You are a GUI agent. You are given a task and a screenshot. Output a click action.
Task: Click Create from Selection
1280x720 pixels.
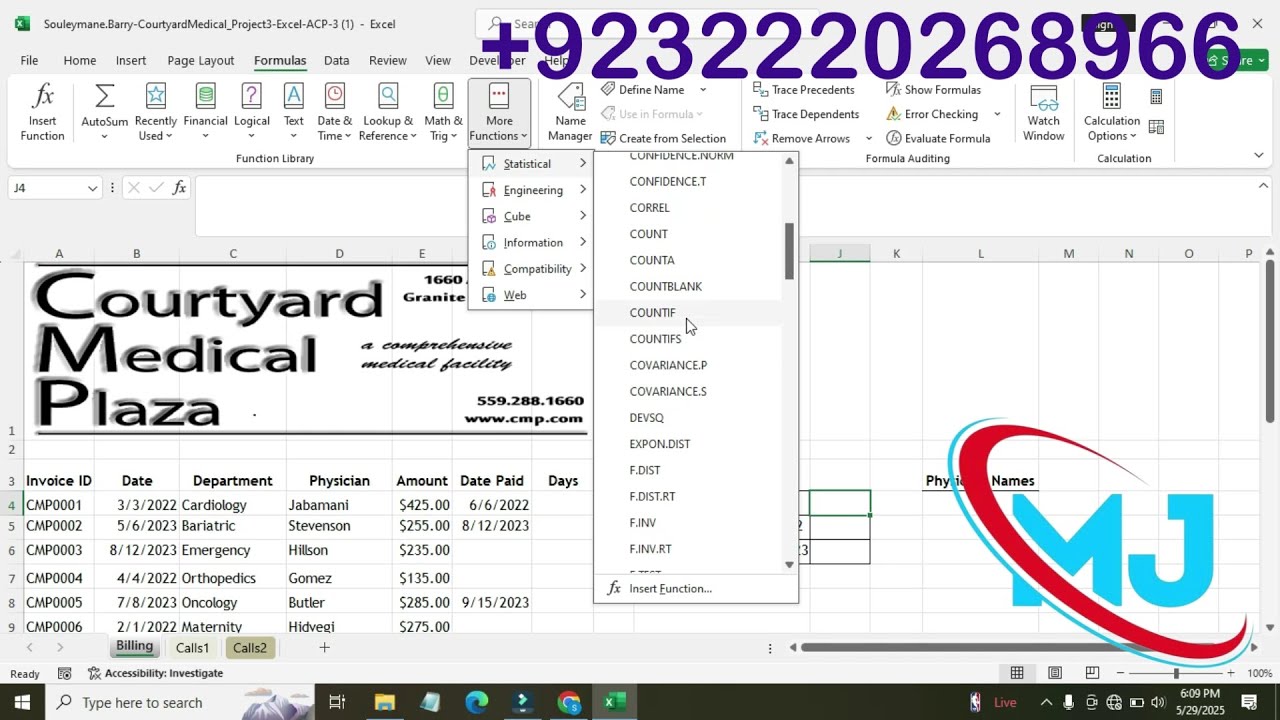coord(663,138)
